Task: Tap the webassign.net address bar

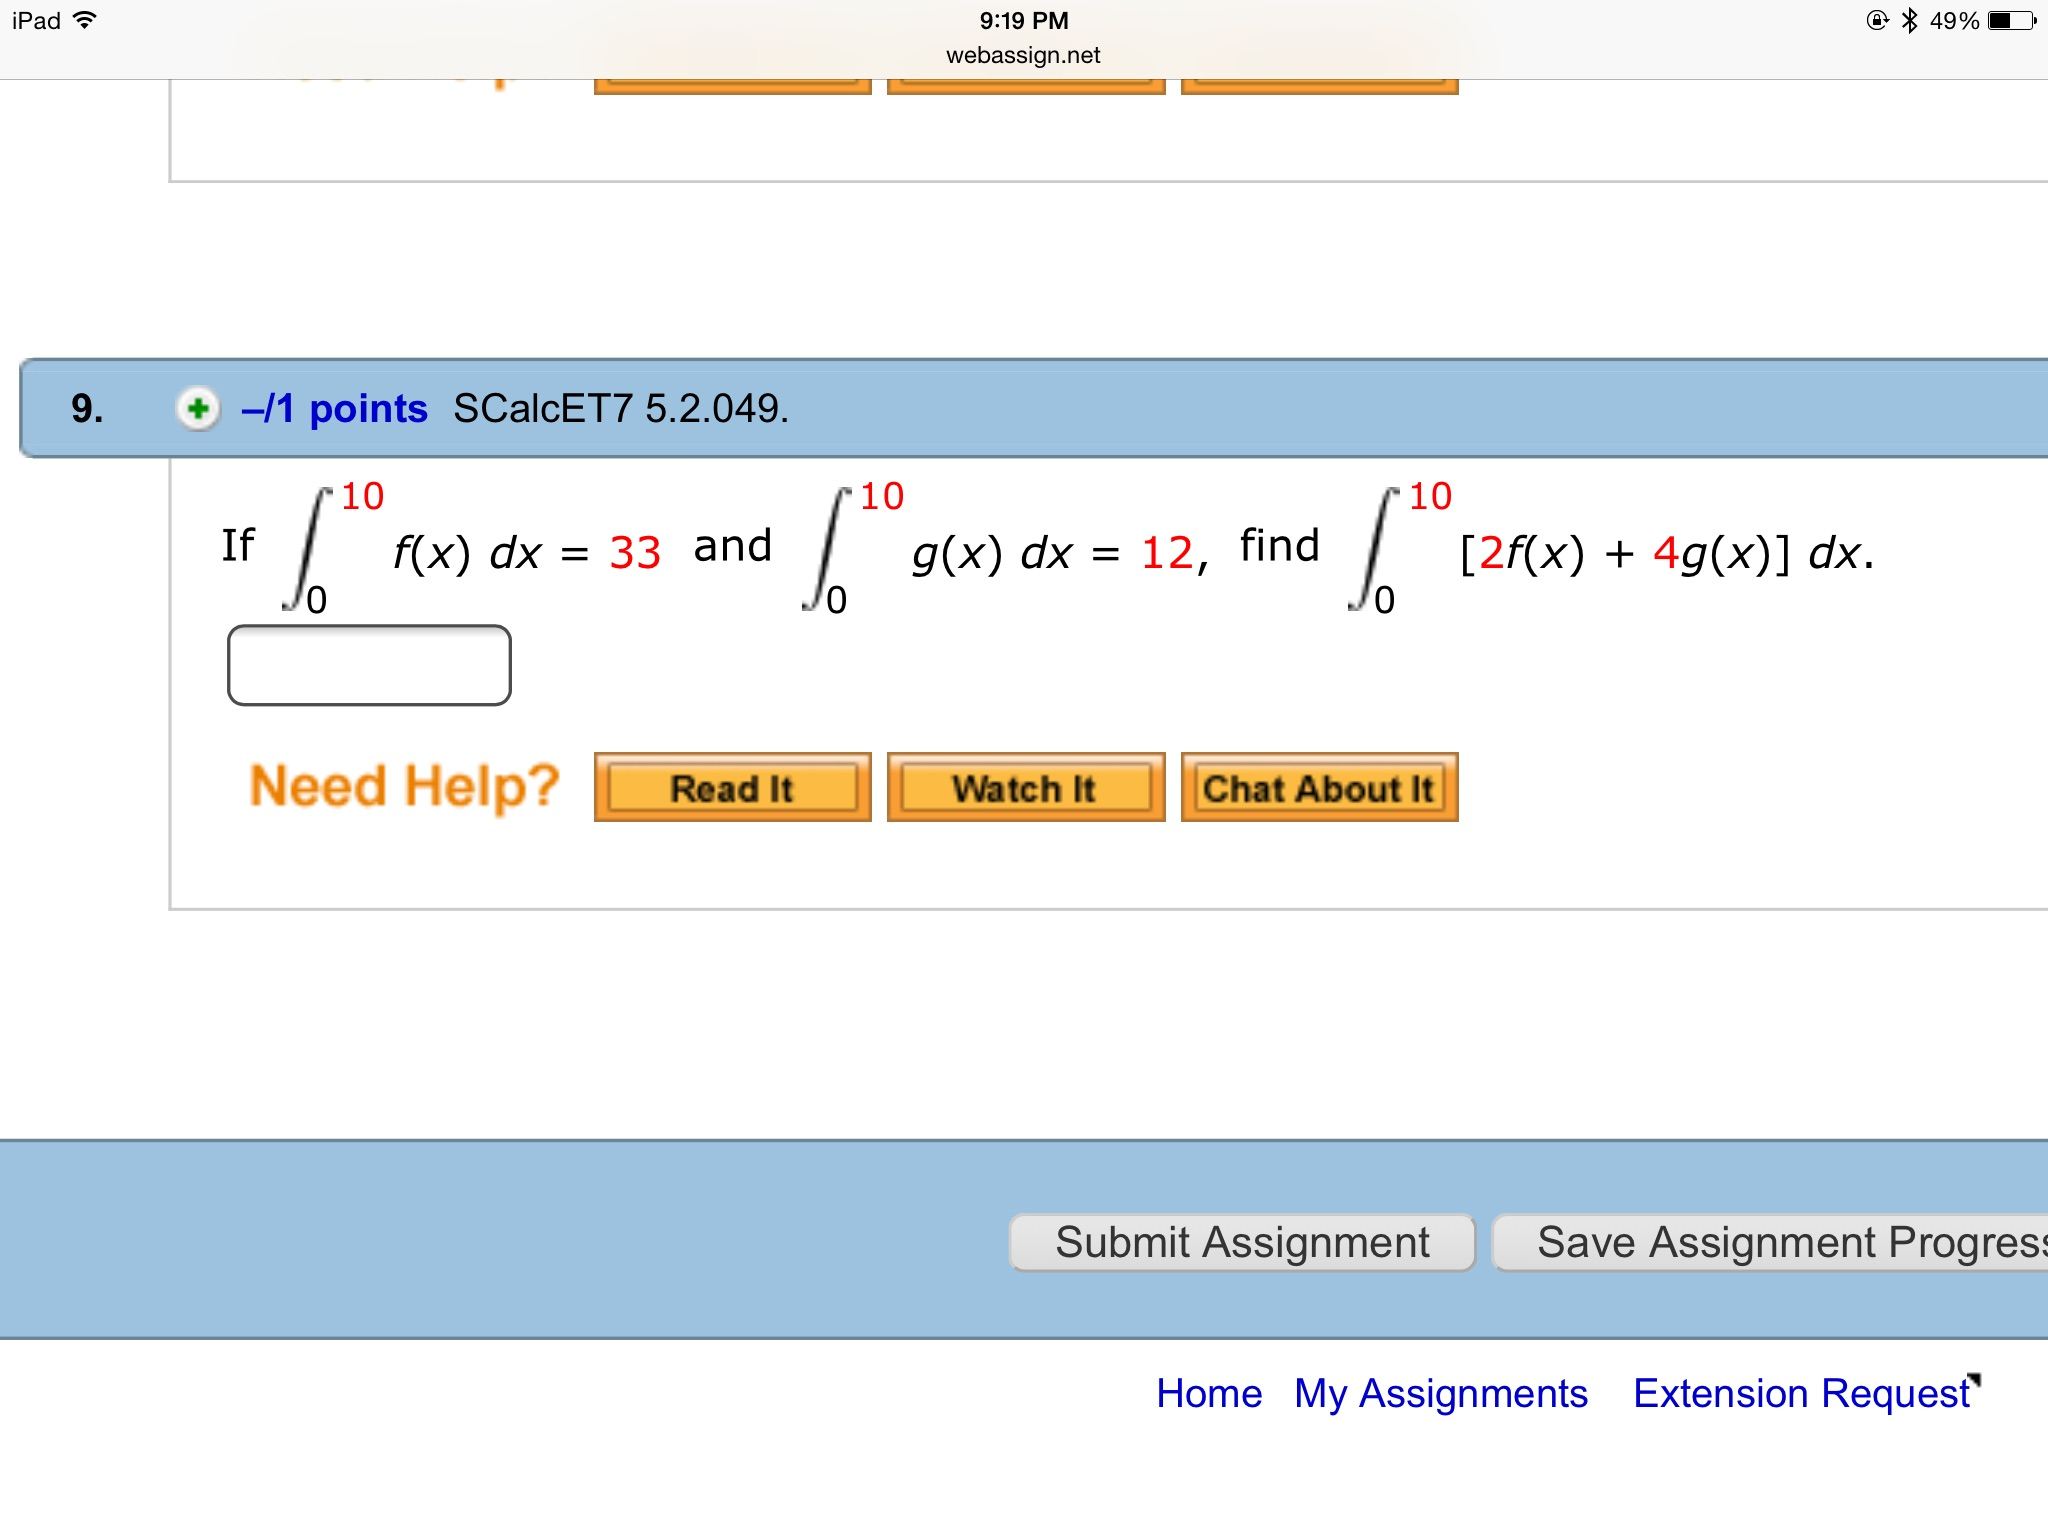Action: click(x=1023, y=55)
